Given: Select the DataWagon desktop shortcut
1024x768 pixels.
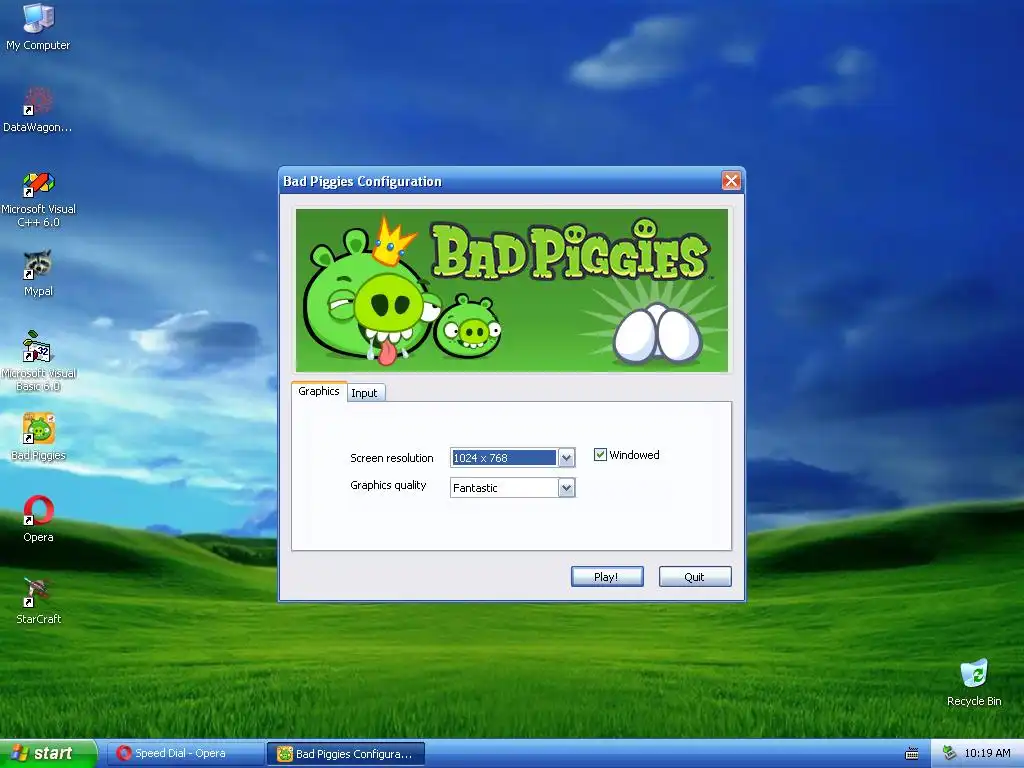Looking at the screenshot, I should tap(38, 109).
